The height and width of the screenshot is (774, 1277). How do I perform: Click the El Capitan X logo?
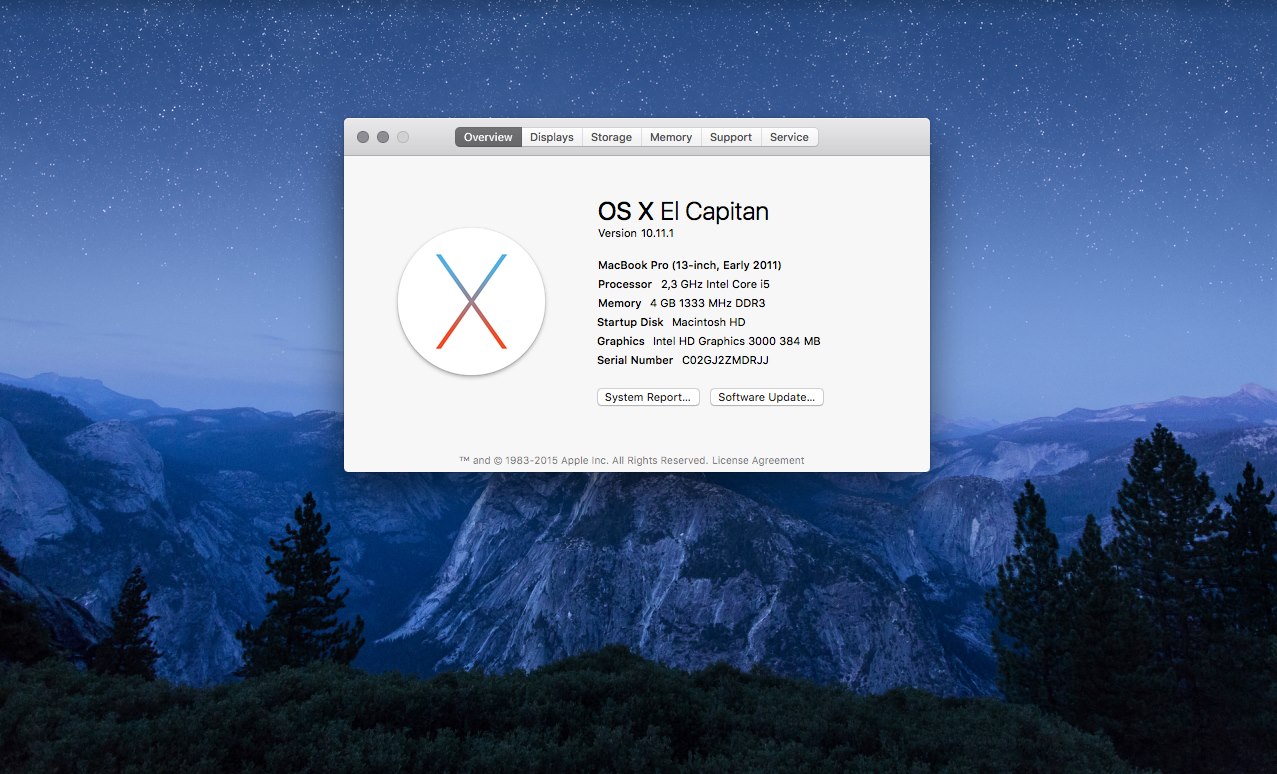pyautogui.click(x=471, y=301)
